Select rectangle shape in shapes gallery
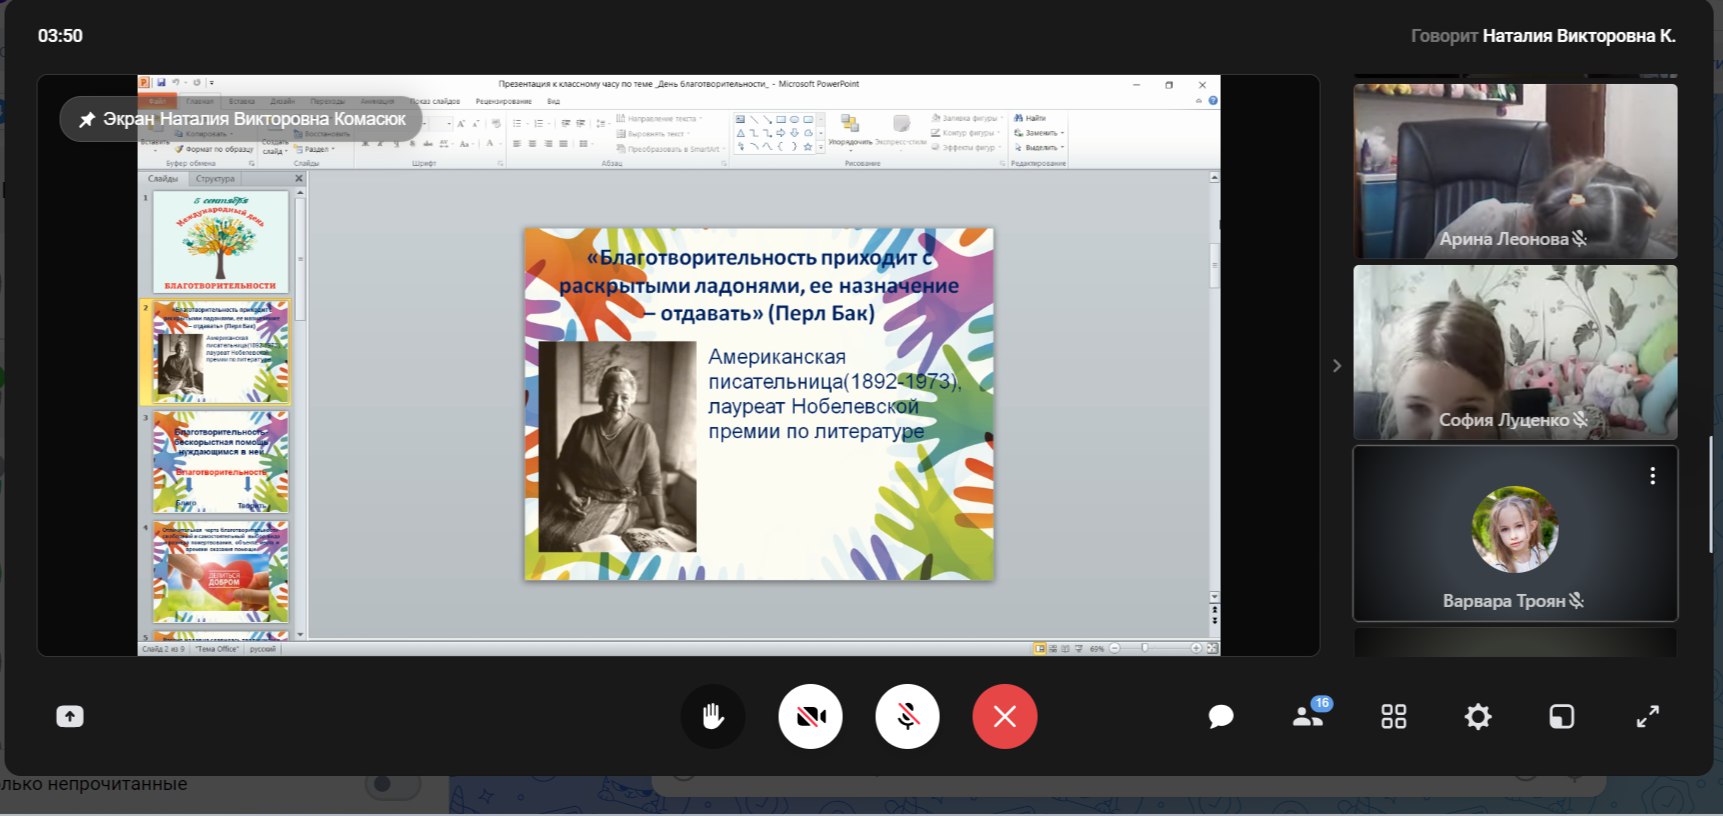The width and height of the screenshot is (1723, 816). pos(781,119)
